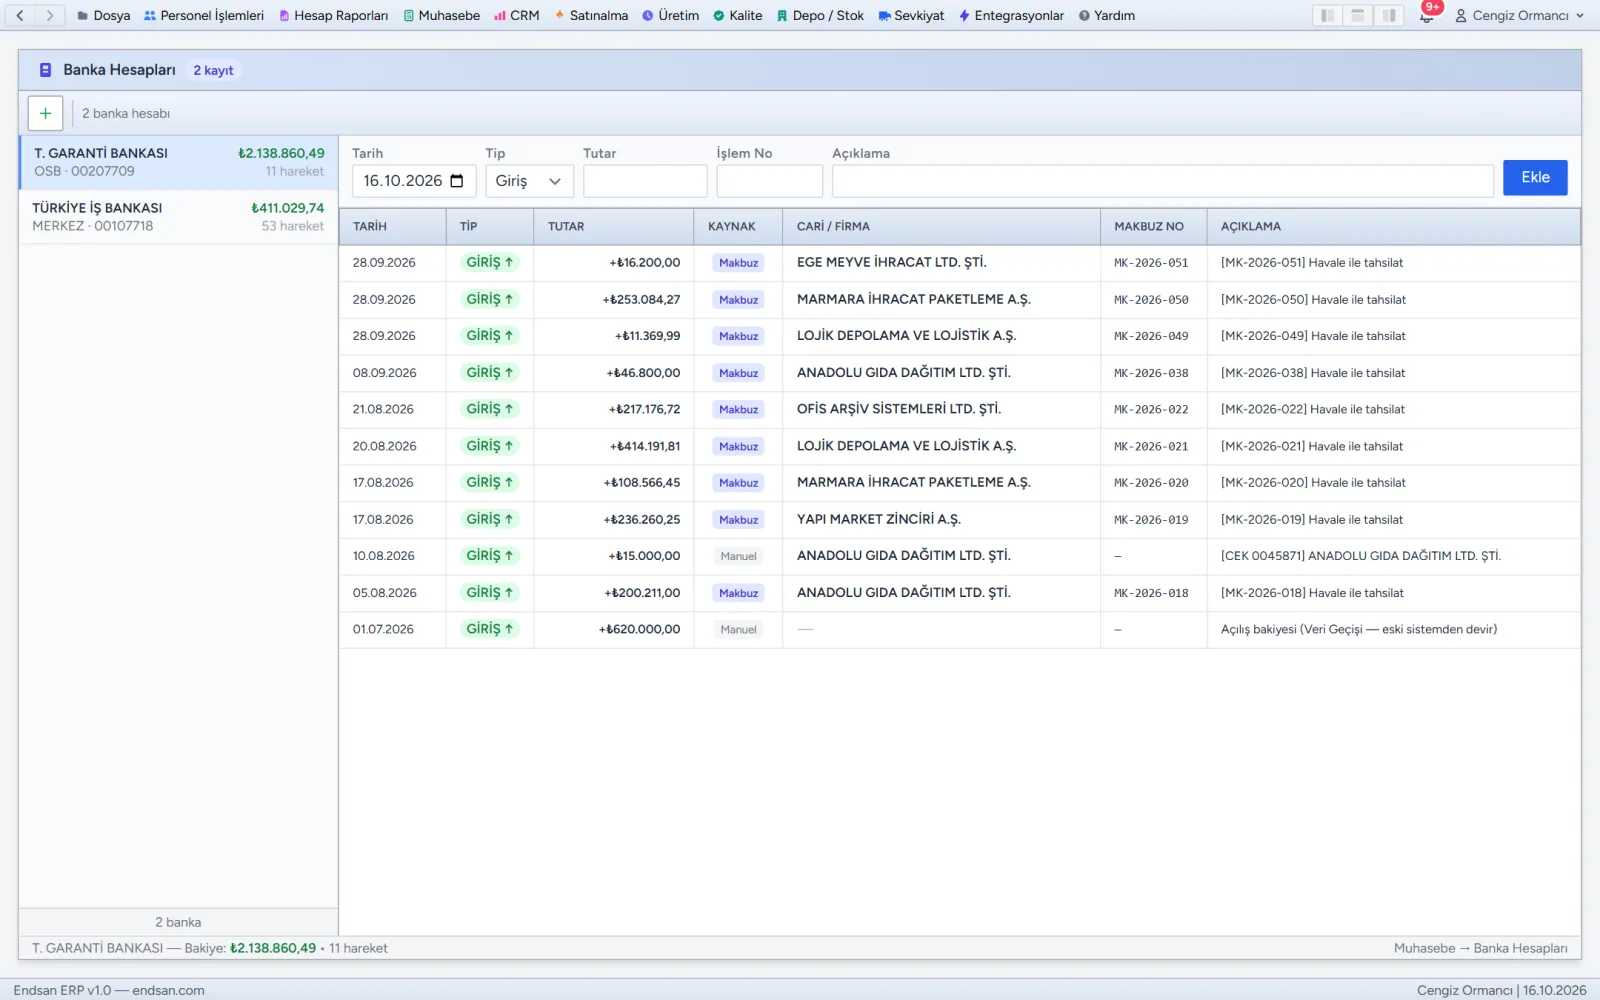Add a new bank account with plus icon
Image resolution: width=1600 pixels, height=1000 pixels.
pos(45,113)
